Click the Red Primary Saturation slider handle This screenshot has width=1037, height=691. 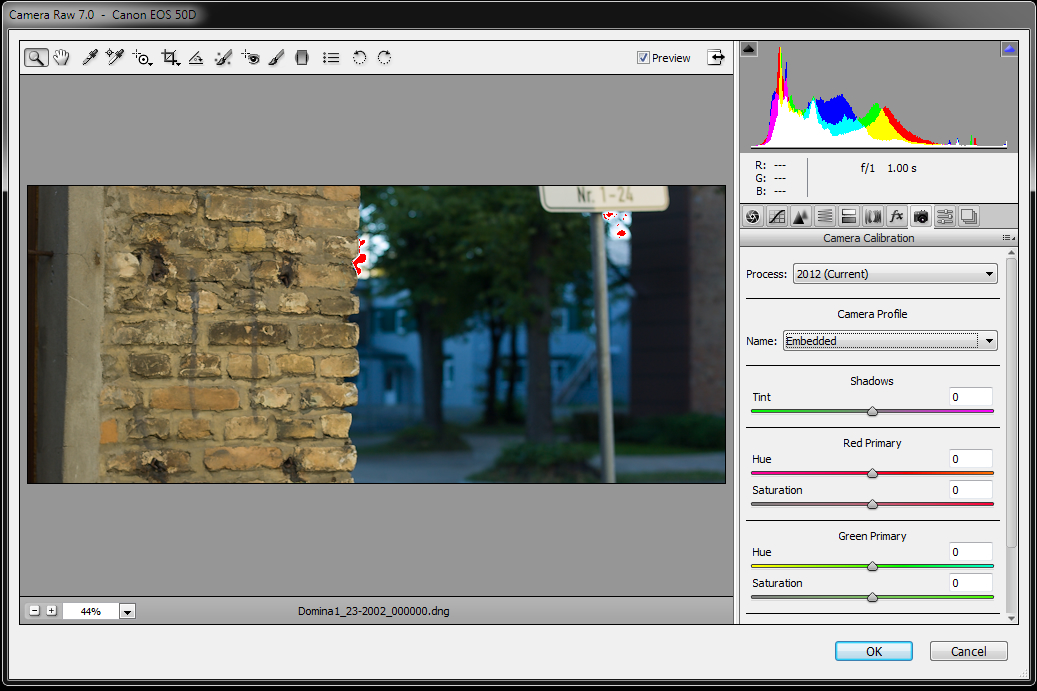[x=872, y=505]
